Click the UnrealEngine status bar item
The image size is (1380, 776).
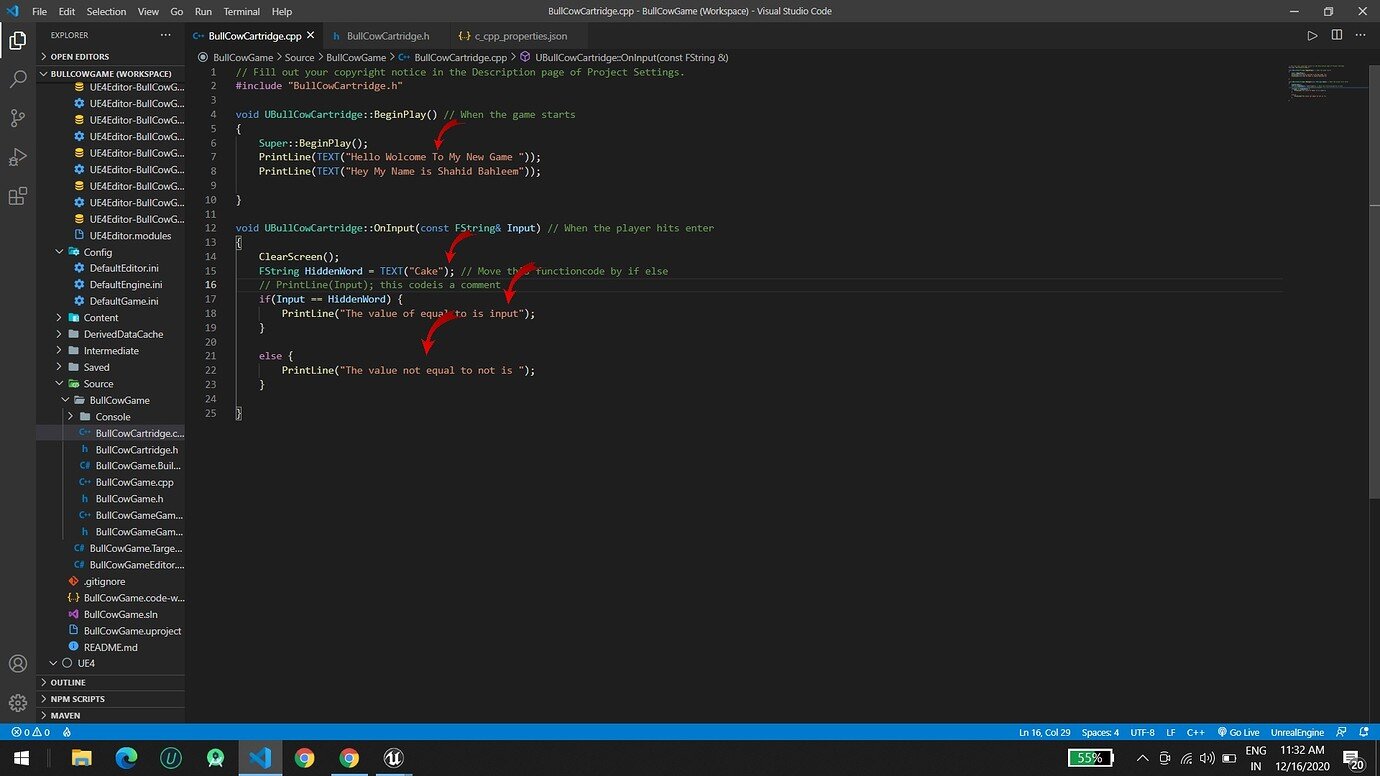[x=1297, y=732]
